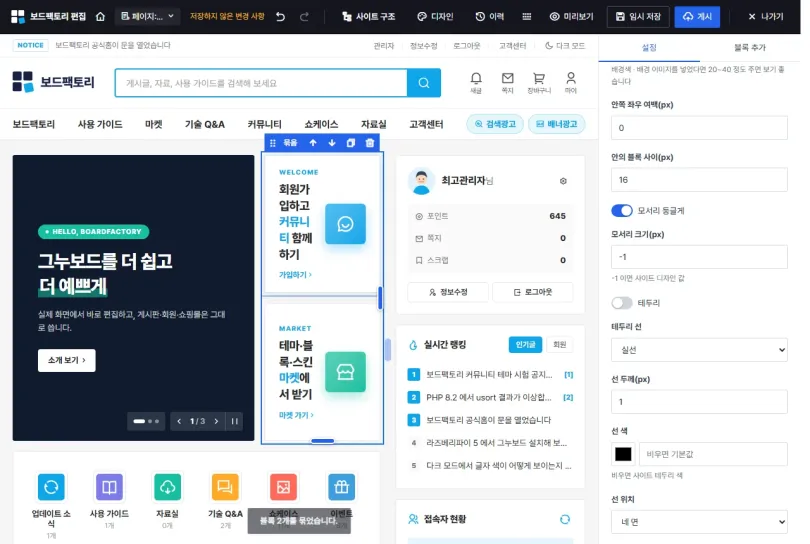Delete the selected block group
This screenshot has height=544, width=810.
(370, 143)
